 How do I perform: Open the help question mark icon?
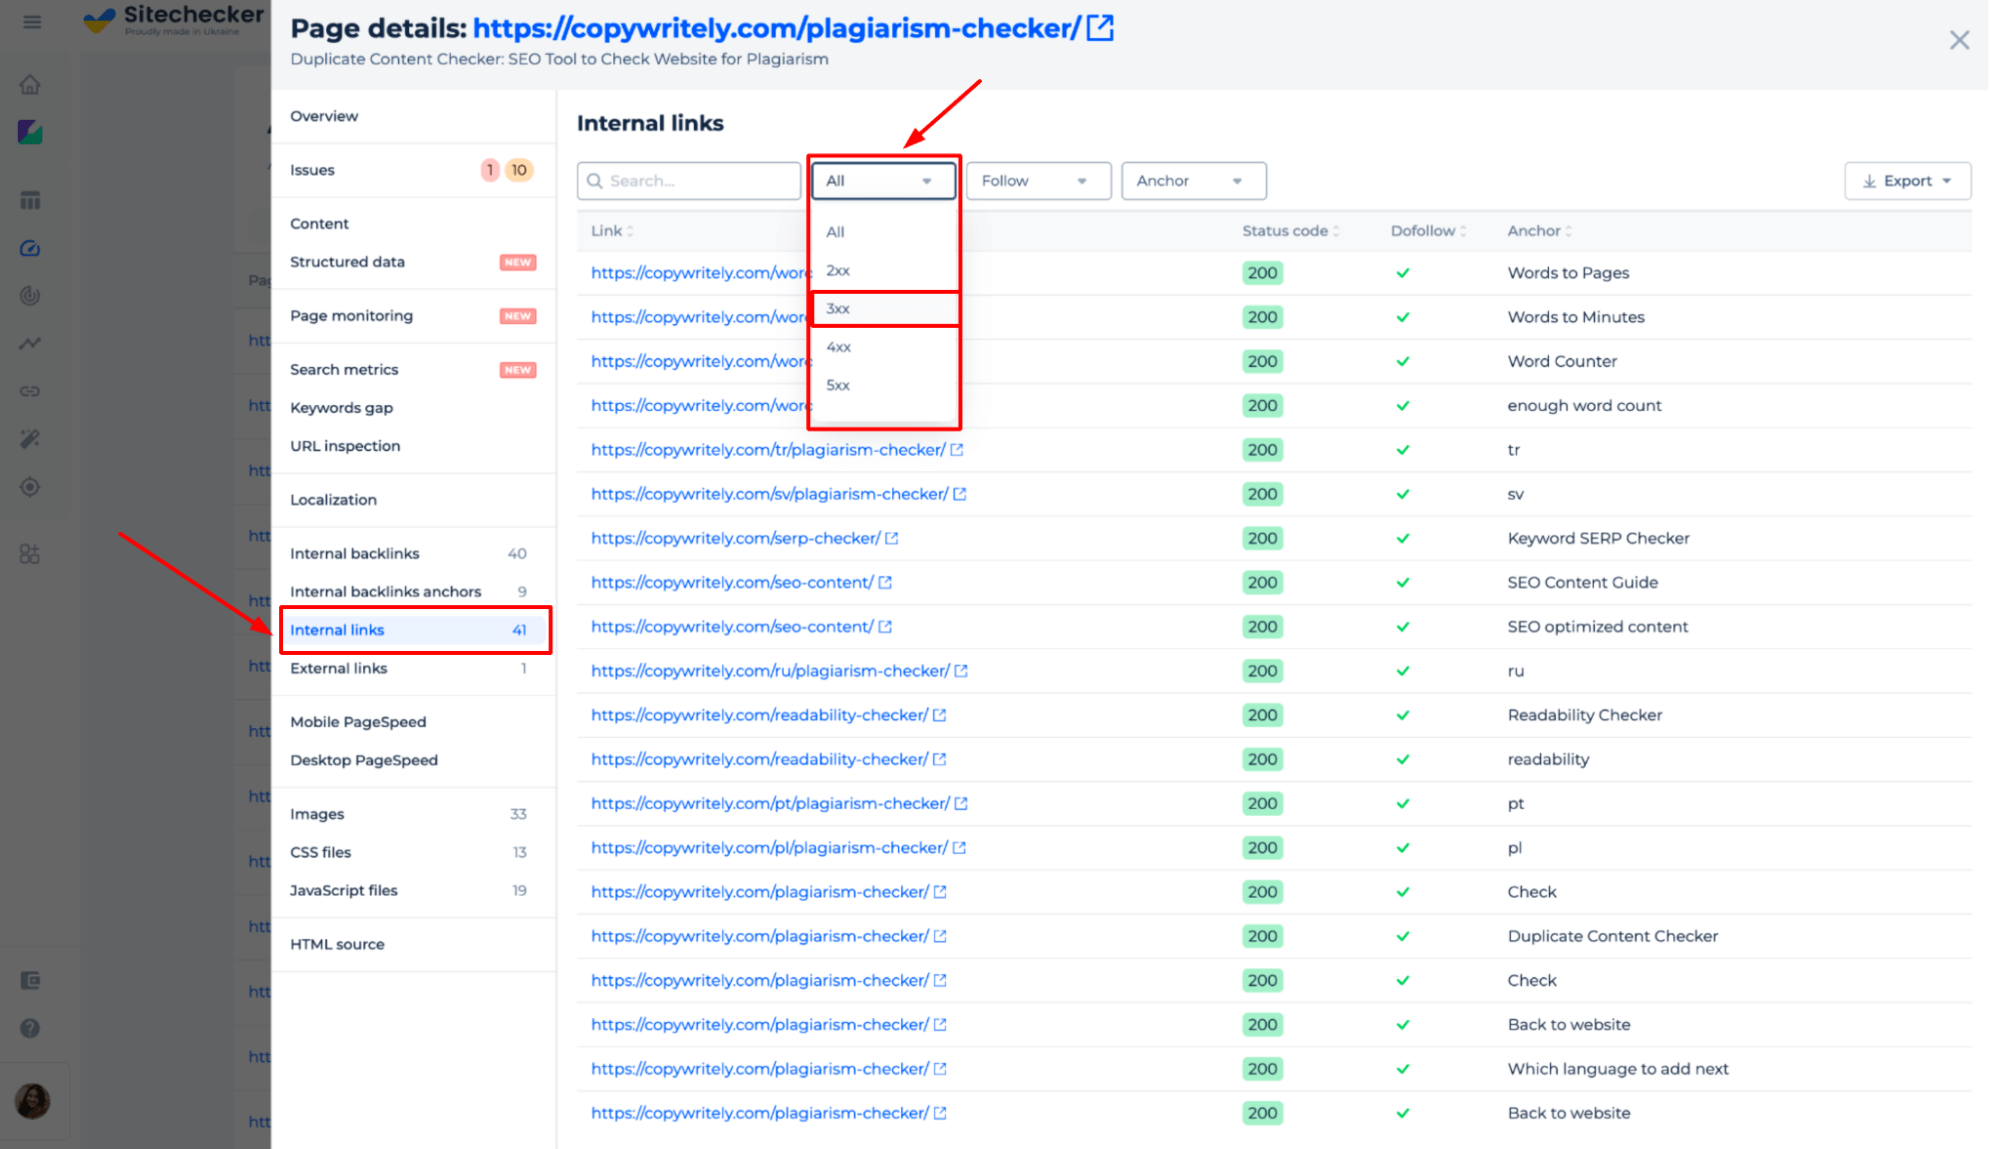pyautogui.click(x=30, y=1028)
